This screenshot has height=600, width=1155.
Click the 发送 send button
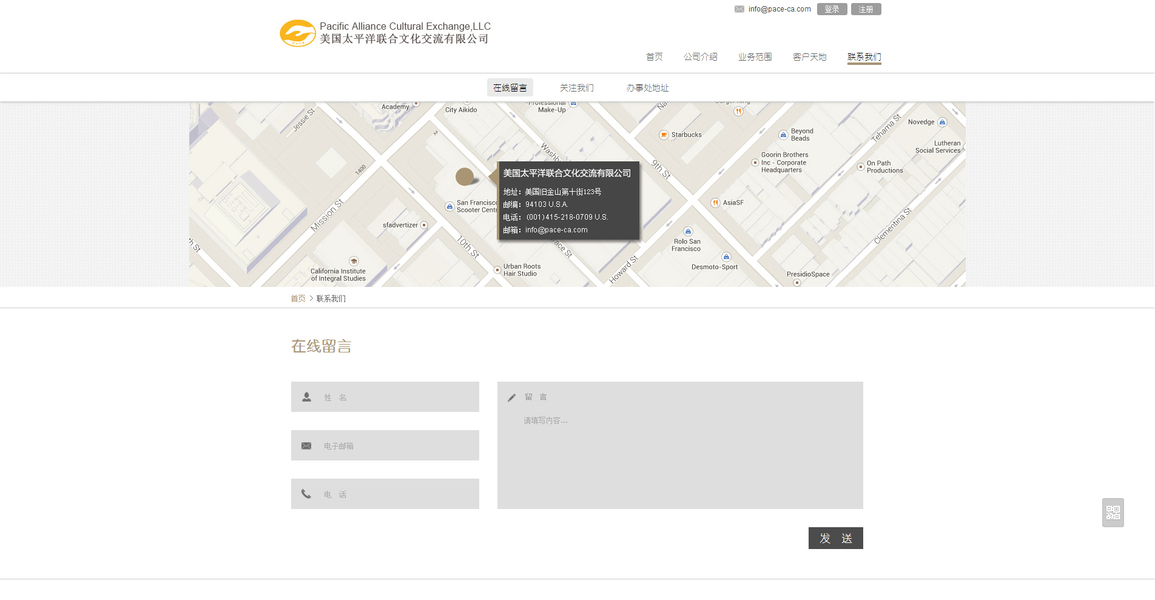point(835,538)
